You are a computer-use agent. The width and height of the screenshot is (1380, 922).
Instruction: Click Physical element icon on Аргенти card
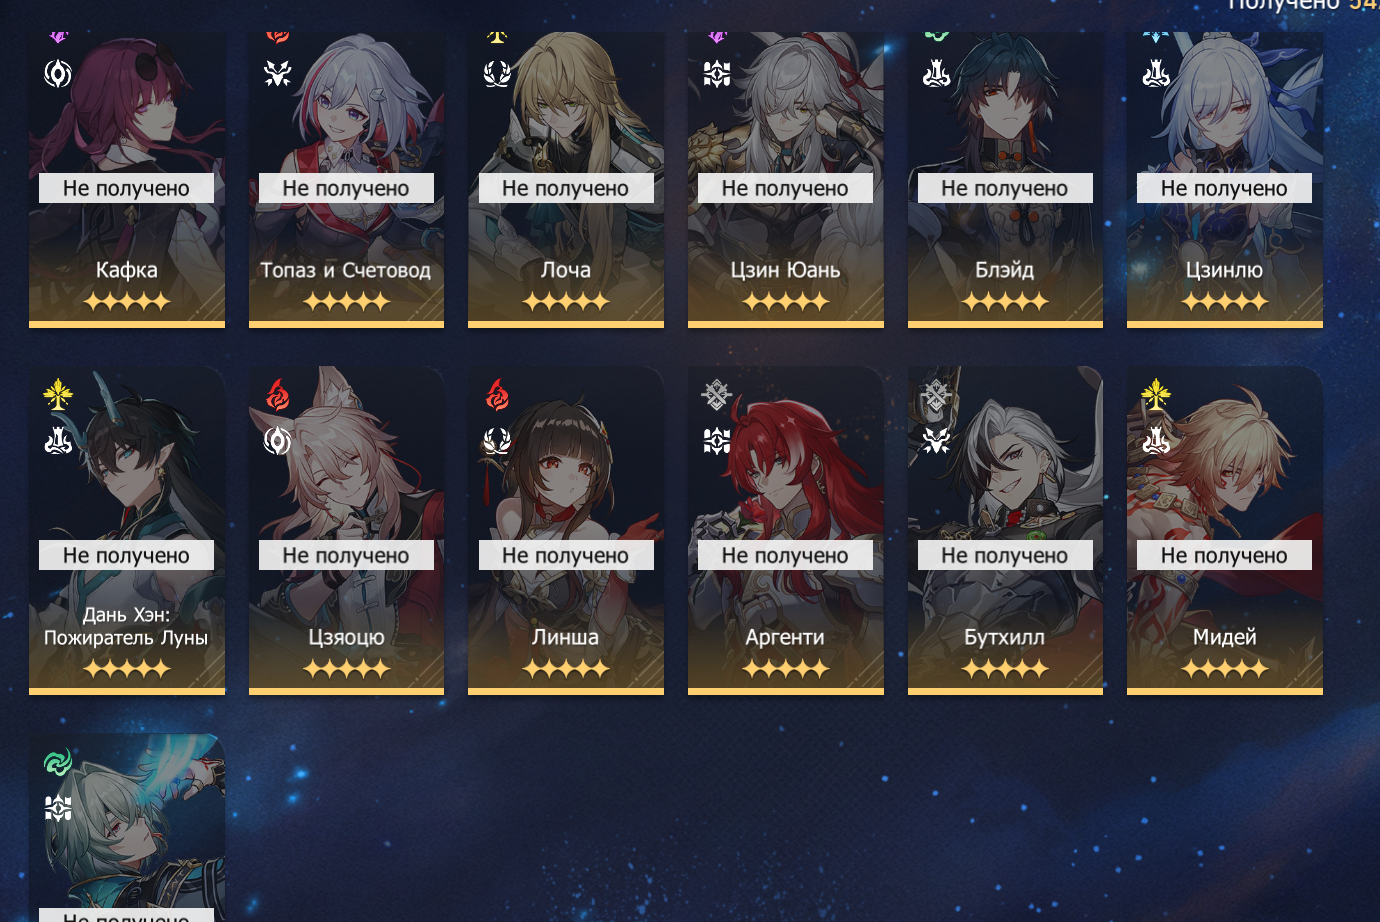coord(716,394)
